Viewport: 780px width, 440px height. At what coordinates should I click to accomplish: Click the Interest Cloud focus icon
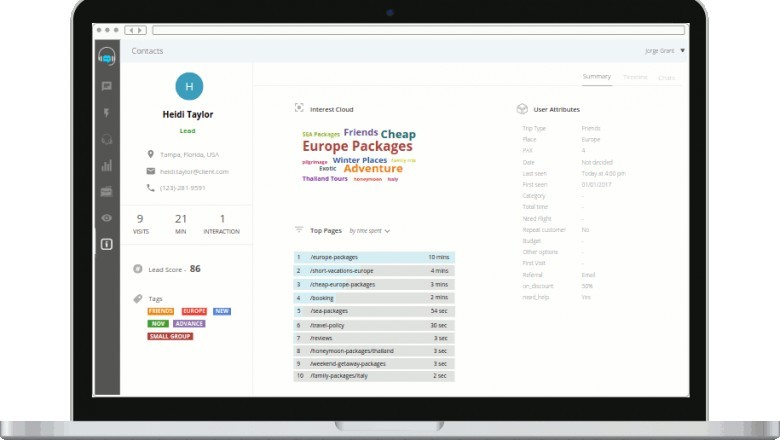[299, 109]
